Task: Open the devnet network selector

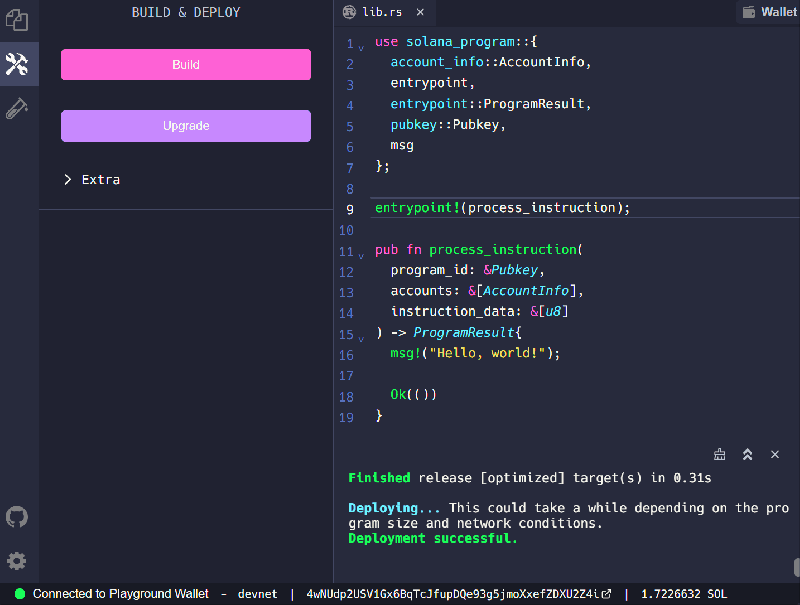Action: (257, 593)
